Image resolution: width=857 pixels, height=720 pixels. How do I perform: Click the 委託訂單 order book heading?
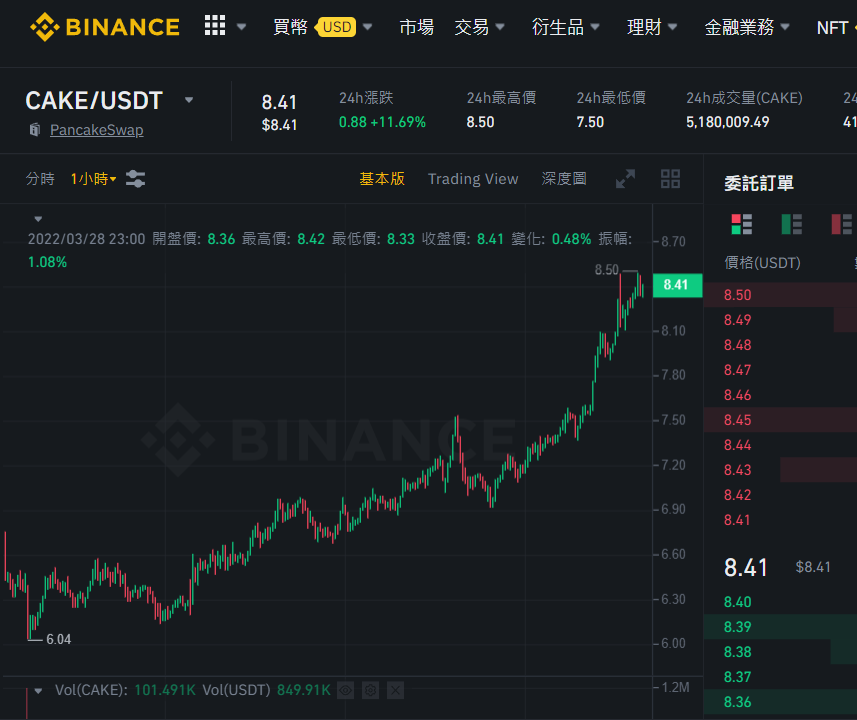coord(759,183)
